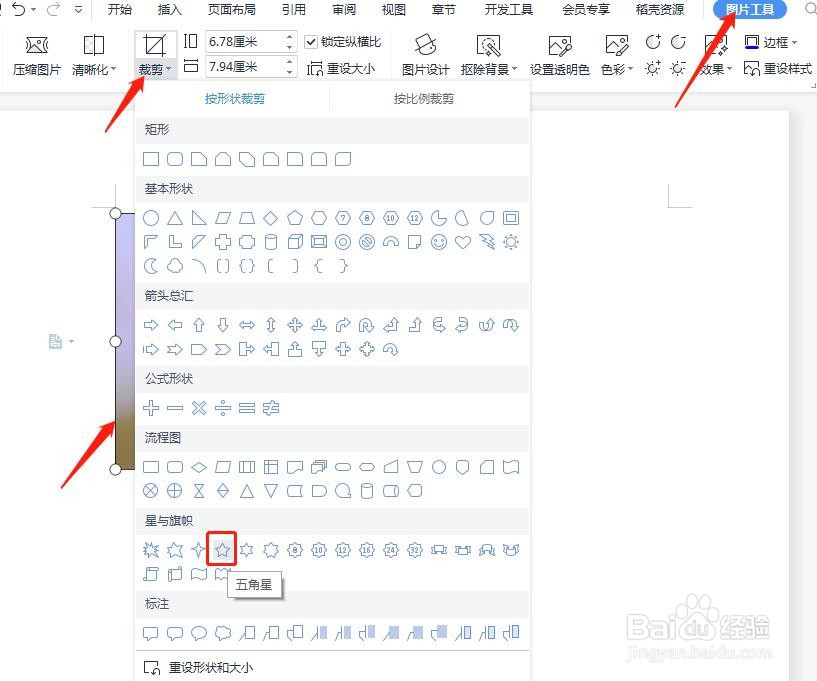Select the Crop by Shape (按形状裁剪) tab
Screen dimensions: 817x681
click(x=234, y=98)
